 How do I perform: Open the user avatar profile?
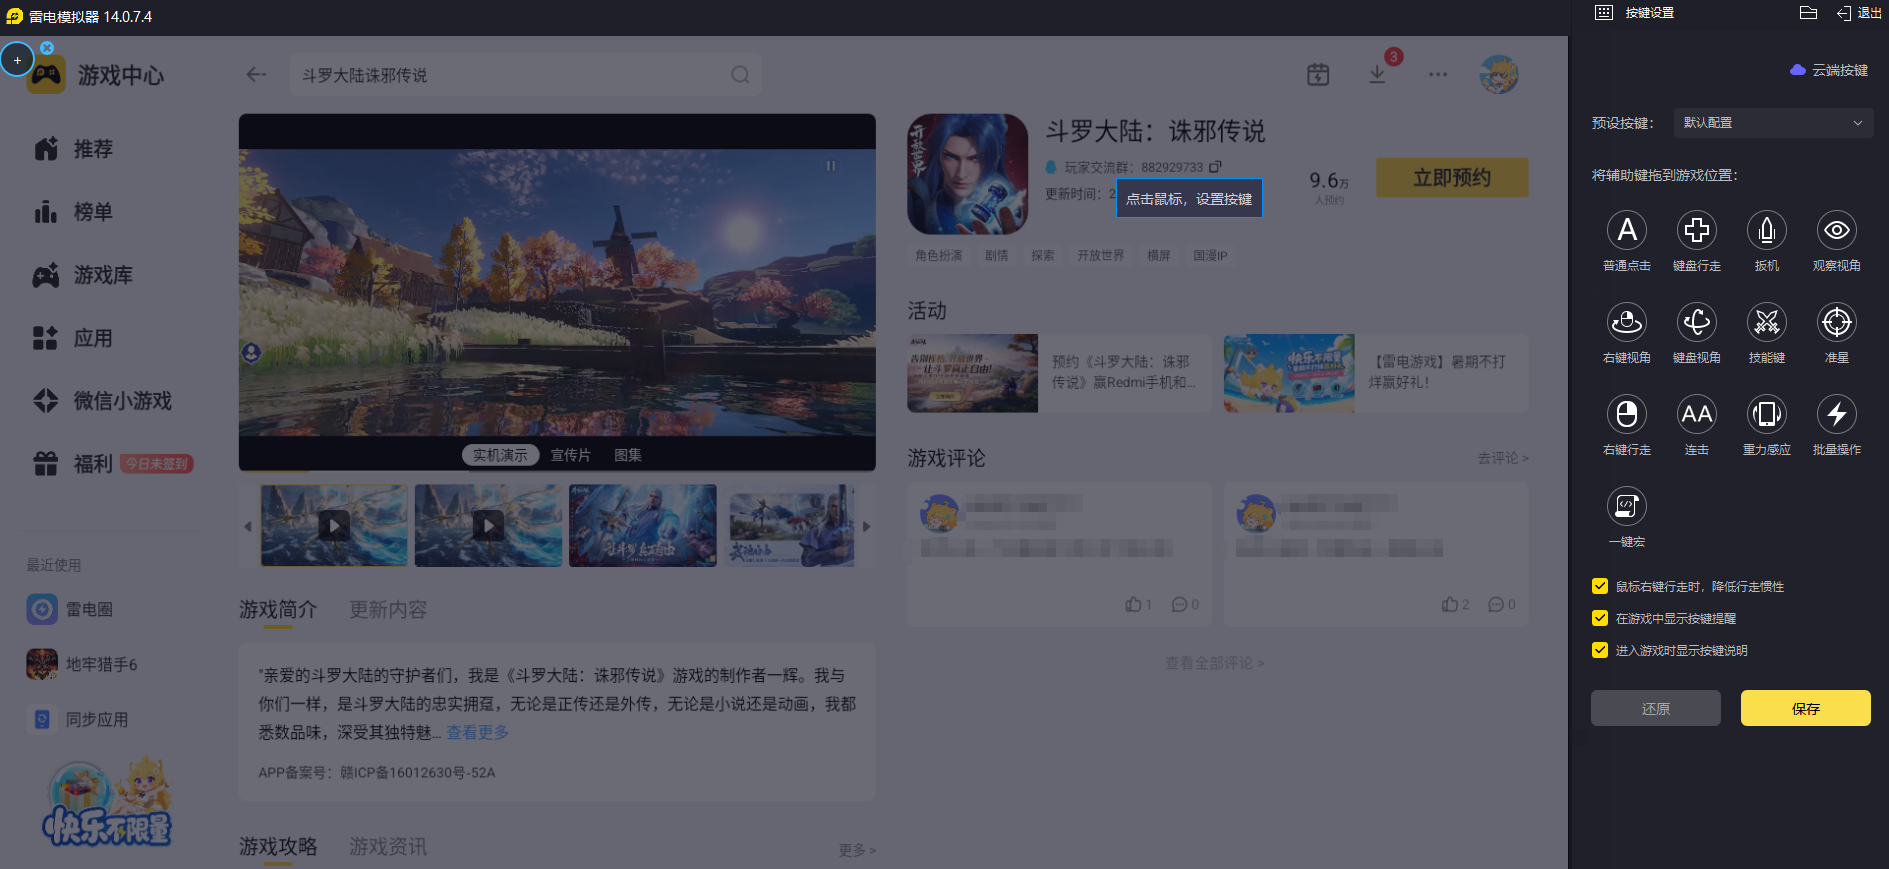1499,75
